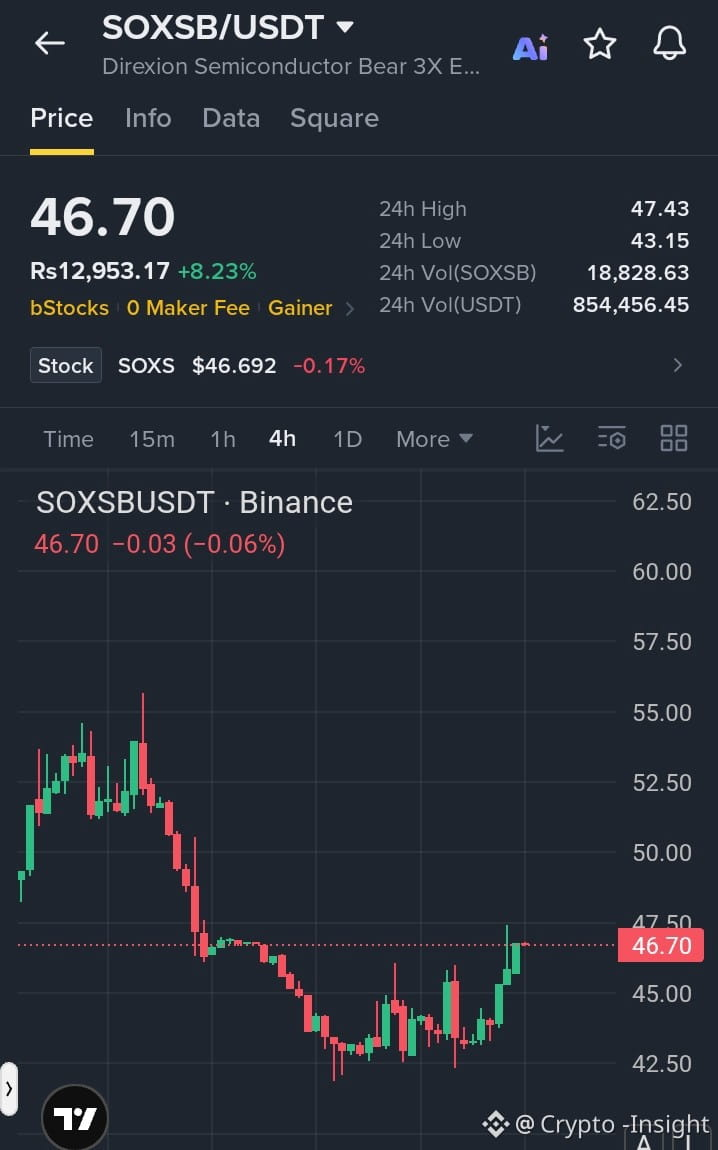Select the 15m timeframe

(x=152, y=439)
